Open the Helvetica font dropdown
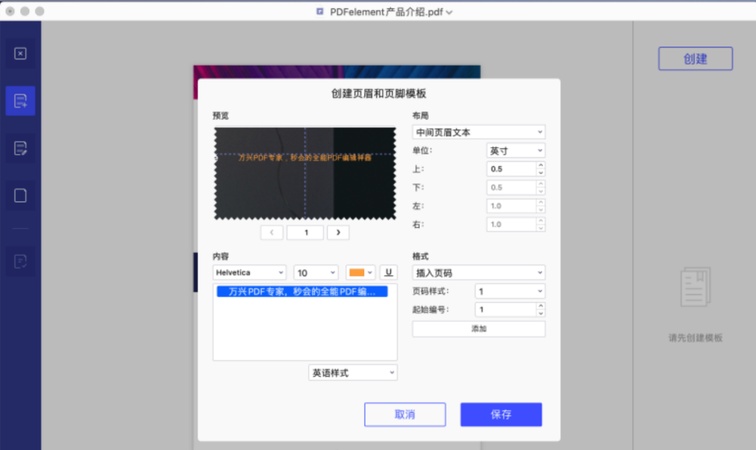Image resolution: width=756 pixels, height=450 pixels. pos(249,273)
